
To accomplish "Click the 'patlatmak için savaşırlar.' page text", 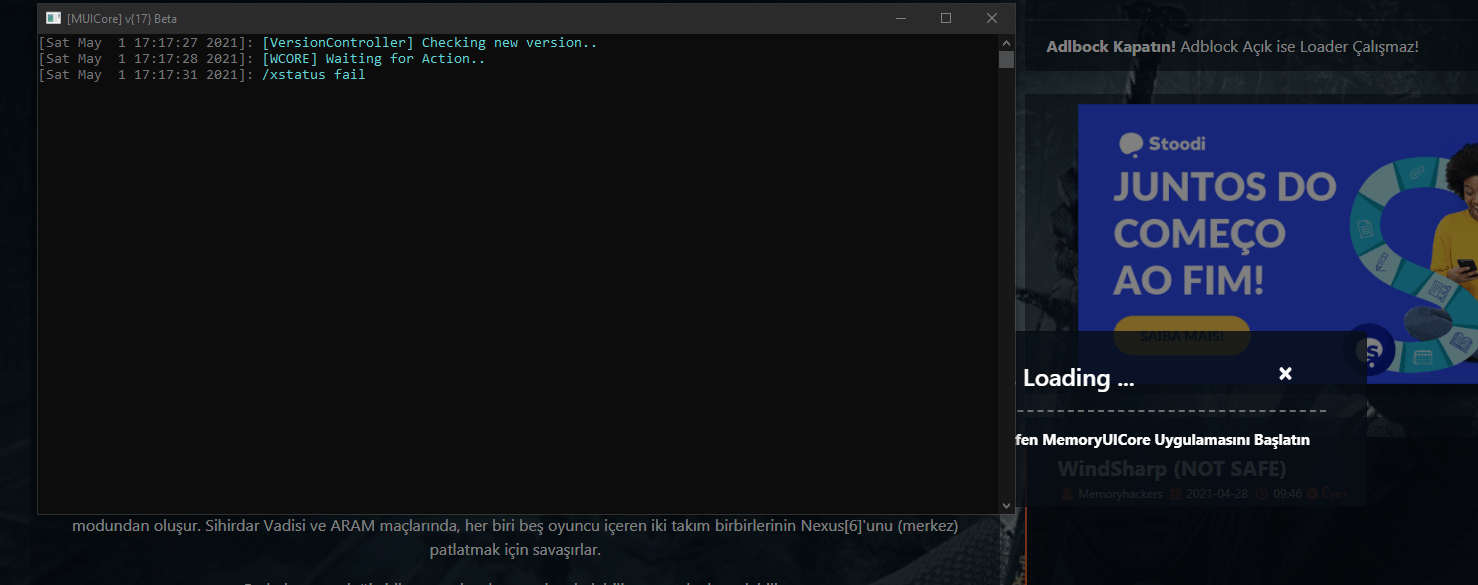I will point(515,550).
